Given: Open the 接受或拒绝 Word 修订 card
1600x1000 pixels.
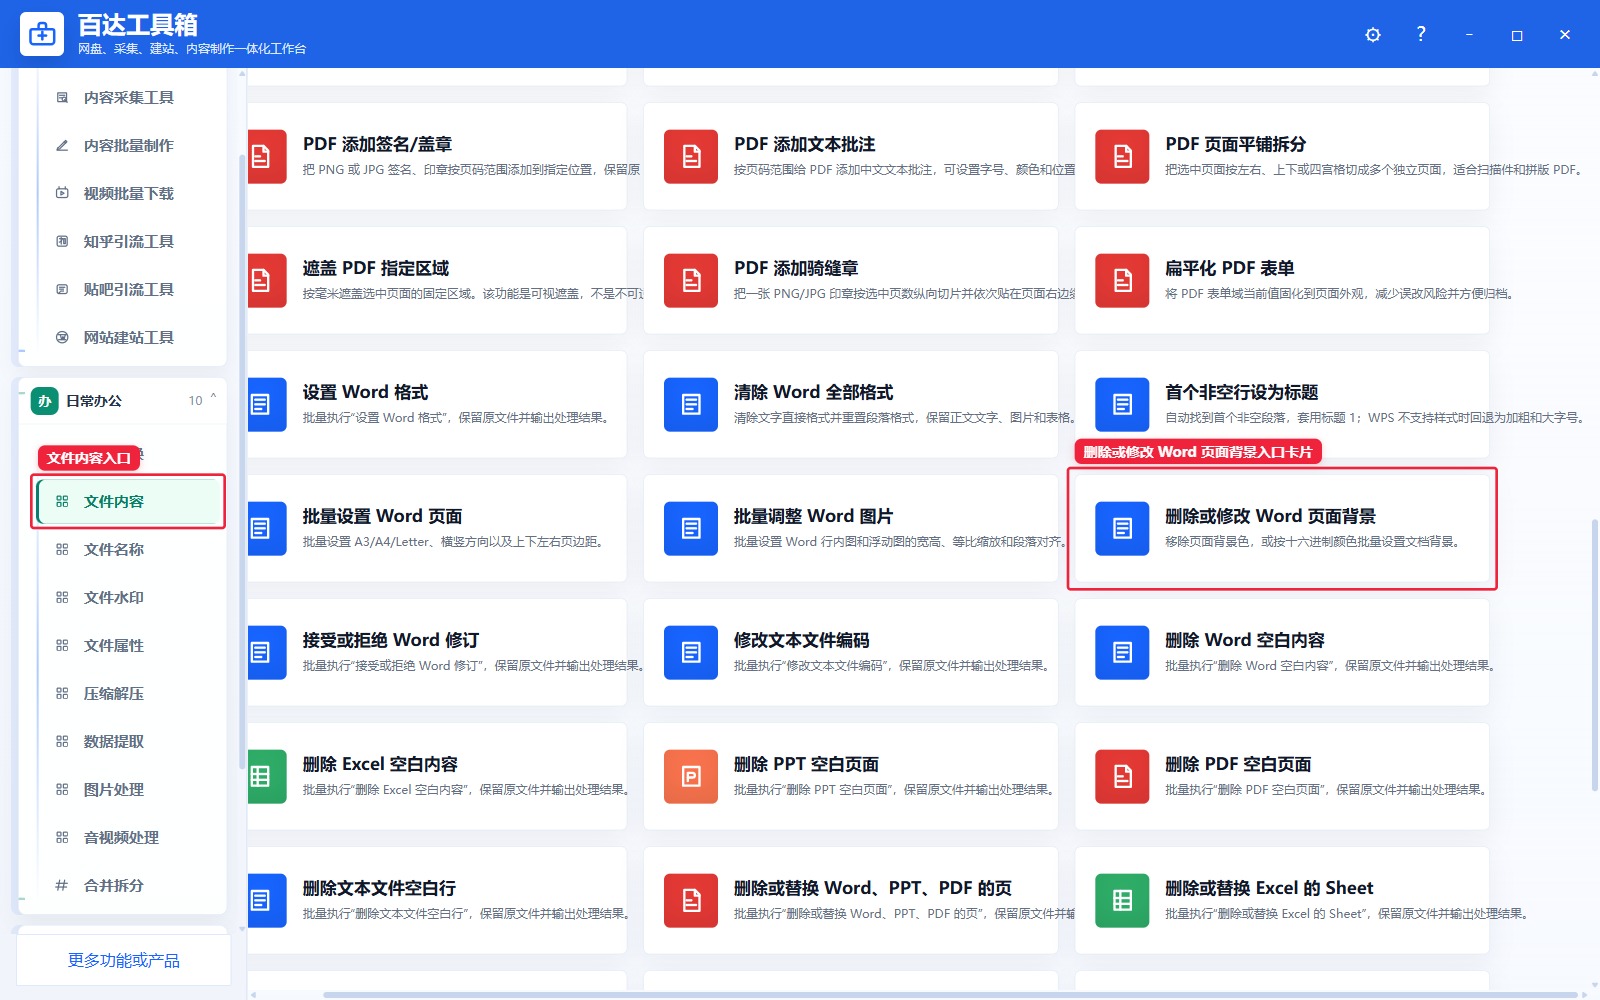Looking at the screenshot, I should pyautogui.click(x=437, y=652).
